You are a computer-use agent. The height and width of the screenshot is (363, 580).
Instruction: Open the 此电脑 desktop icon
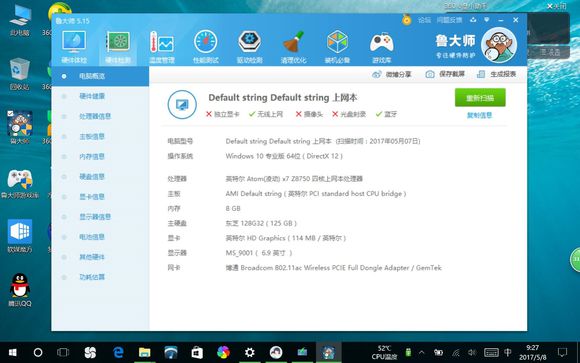[20, 21]
